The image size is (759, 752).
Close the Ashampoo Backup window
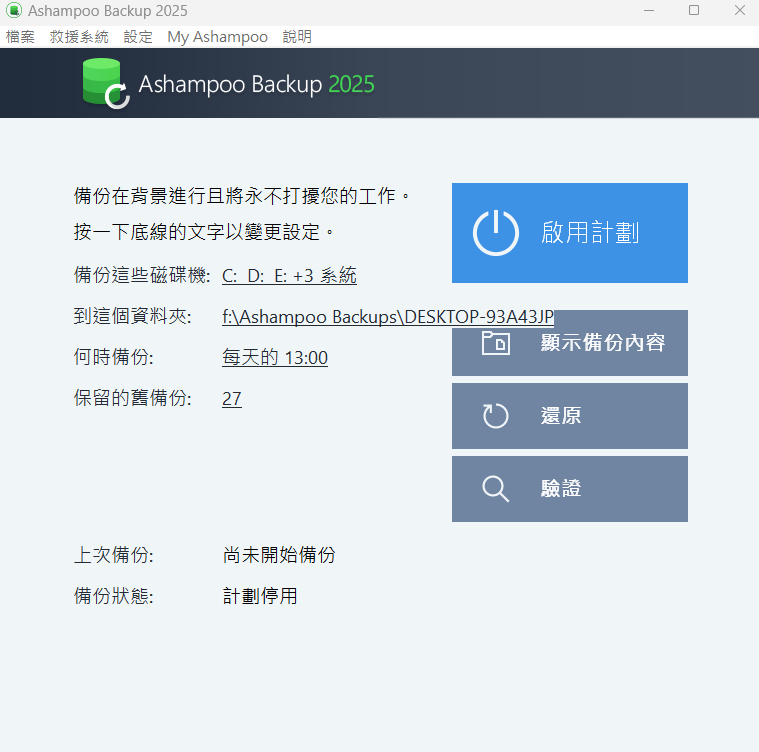(739, 11)
